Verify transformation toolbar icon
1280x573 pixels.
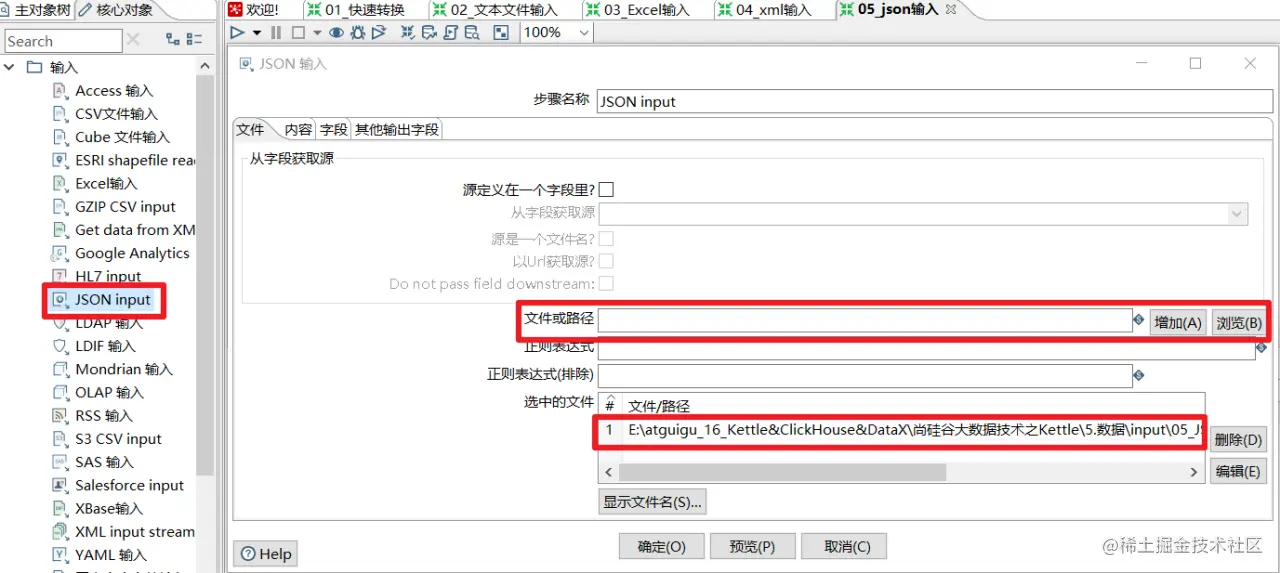[408, 32]
